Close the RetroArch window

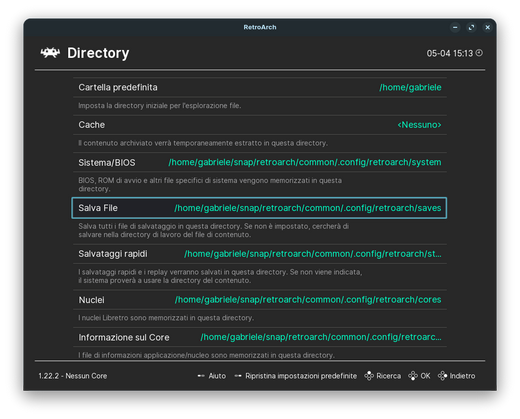(487, 27)
